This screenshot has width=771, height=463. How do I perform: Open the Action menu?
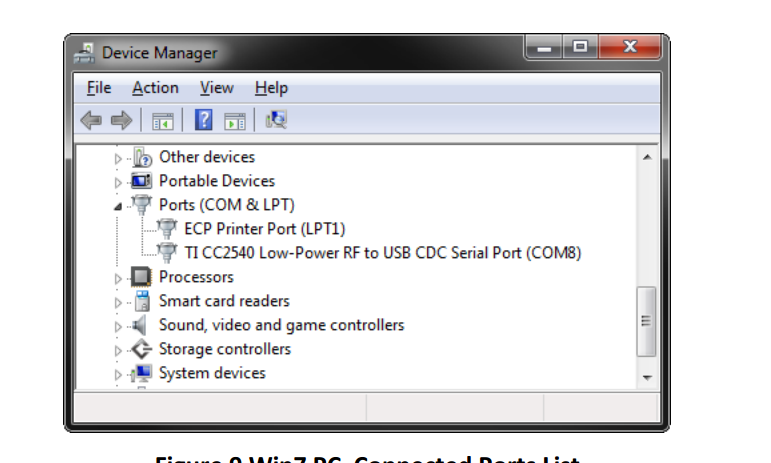click(x=155, y=88)
